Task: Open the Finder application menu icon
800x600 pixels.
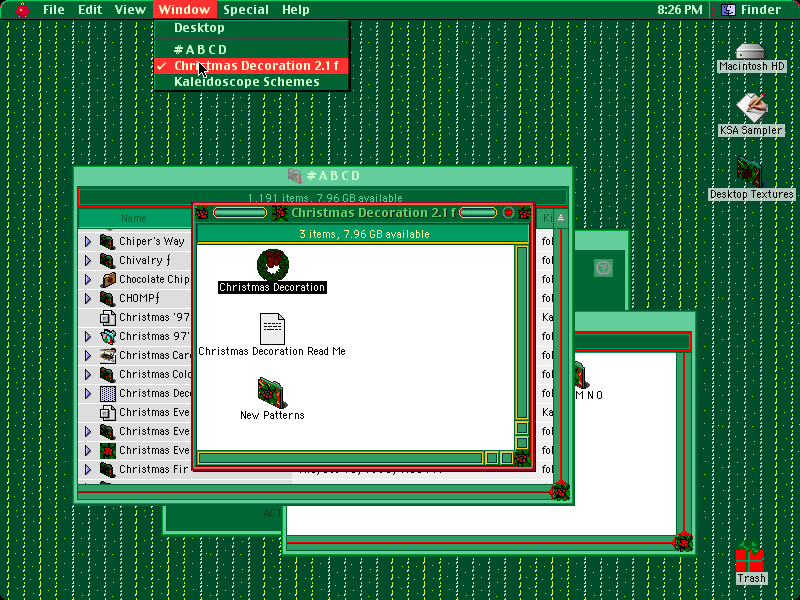Action: pos(728,9)
